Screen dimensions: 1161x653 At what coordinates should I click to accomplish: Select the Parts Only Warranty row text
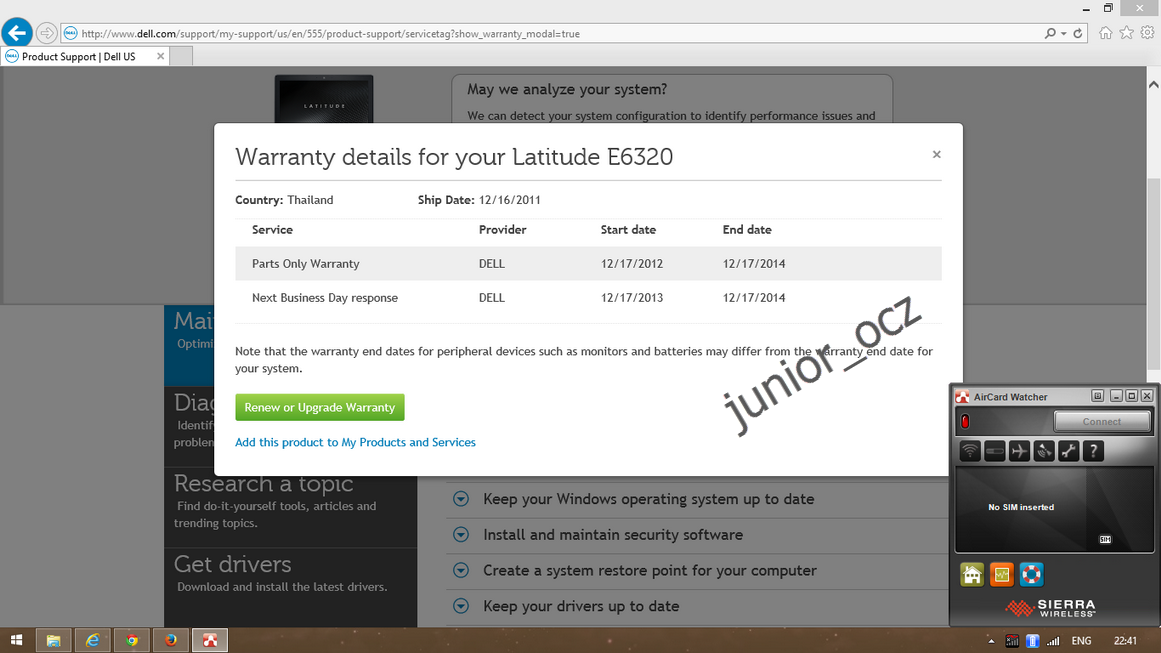tap(306, 264)
